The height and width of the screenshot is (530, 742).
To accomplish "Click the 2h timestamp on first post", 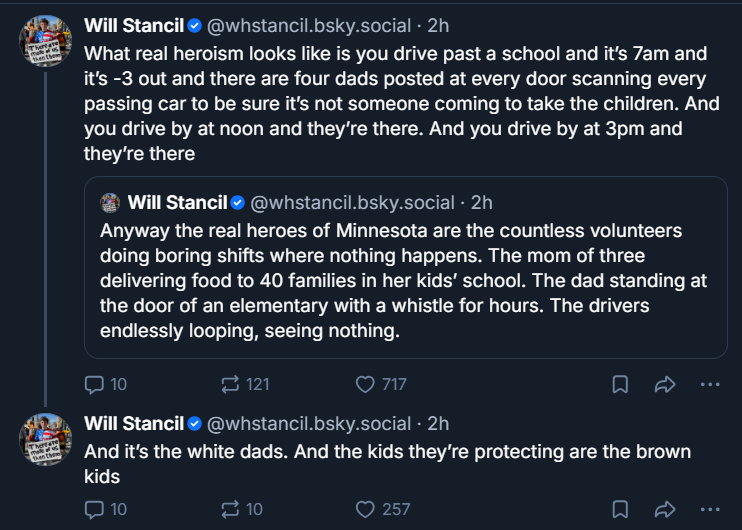I will point(438,25).
